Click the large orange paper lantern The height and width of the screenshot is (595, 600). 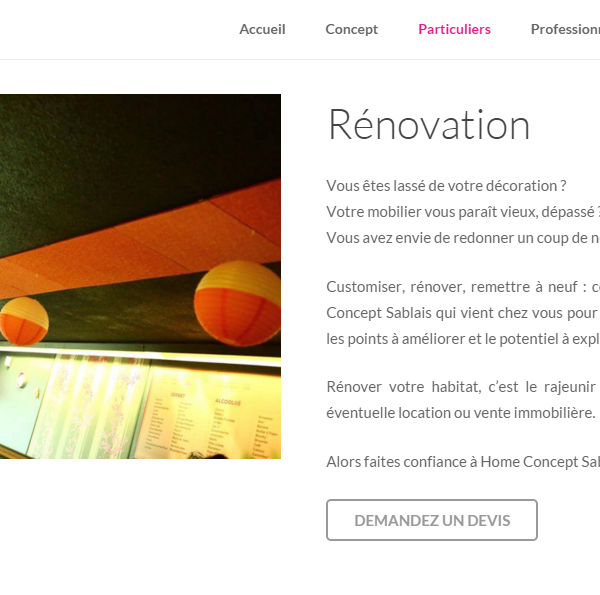point(237,303)
